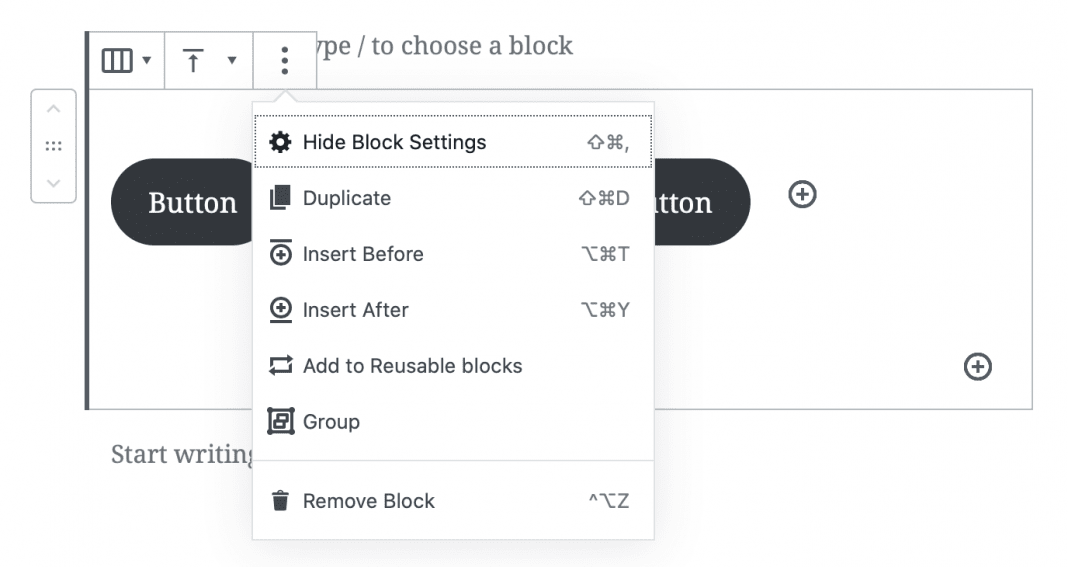Click the right dark Button block

[702, 202]
